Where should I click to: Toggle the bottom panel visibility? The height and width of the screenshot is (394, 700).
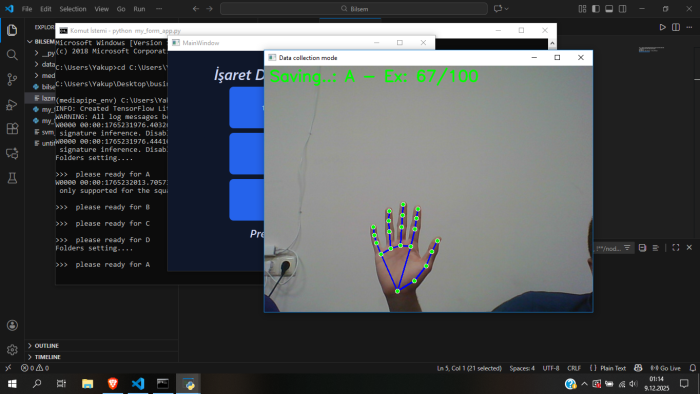[x=609, y=9]
